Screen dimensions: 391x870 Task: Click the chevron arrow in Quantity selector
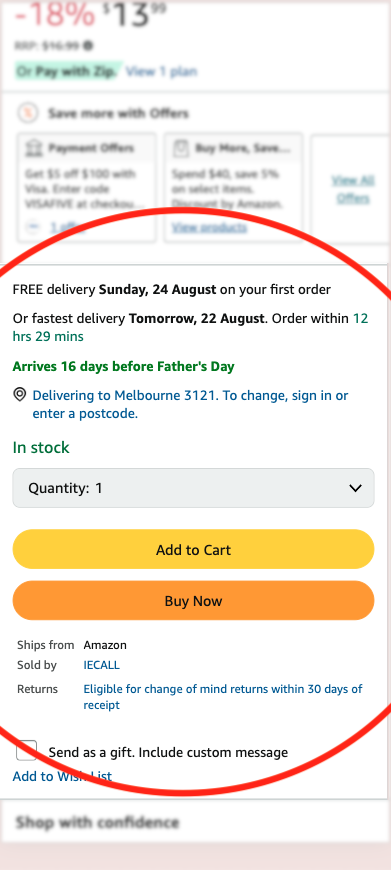coord(355,488)
